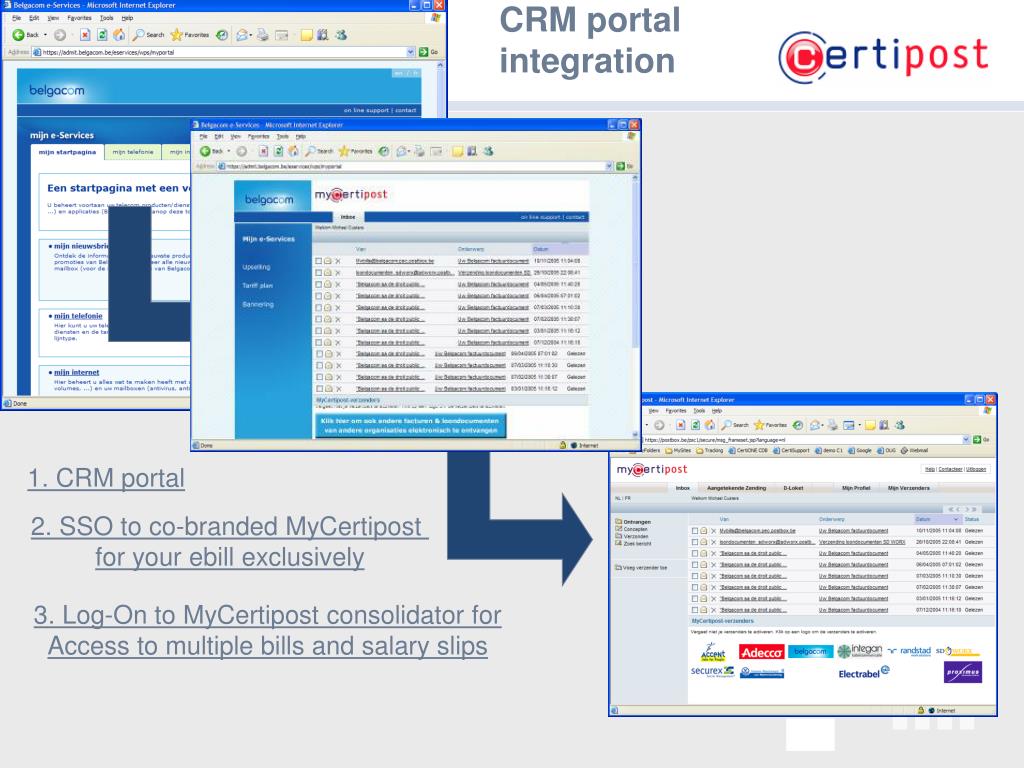Open 'Aangetekende Zending' tab
Image resolution: width=1024 pixels, height=768 pixels.
click(736, 488)
